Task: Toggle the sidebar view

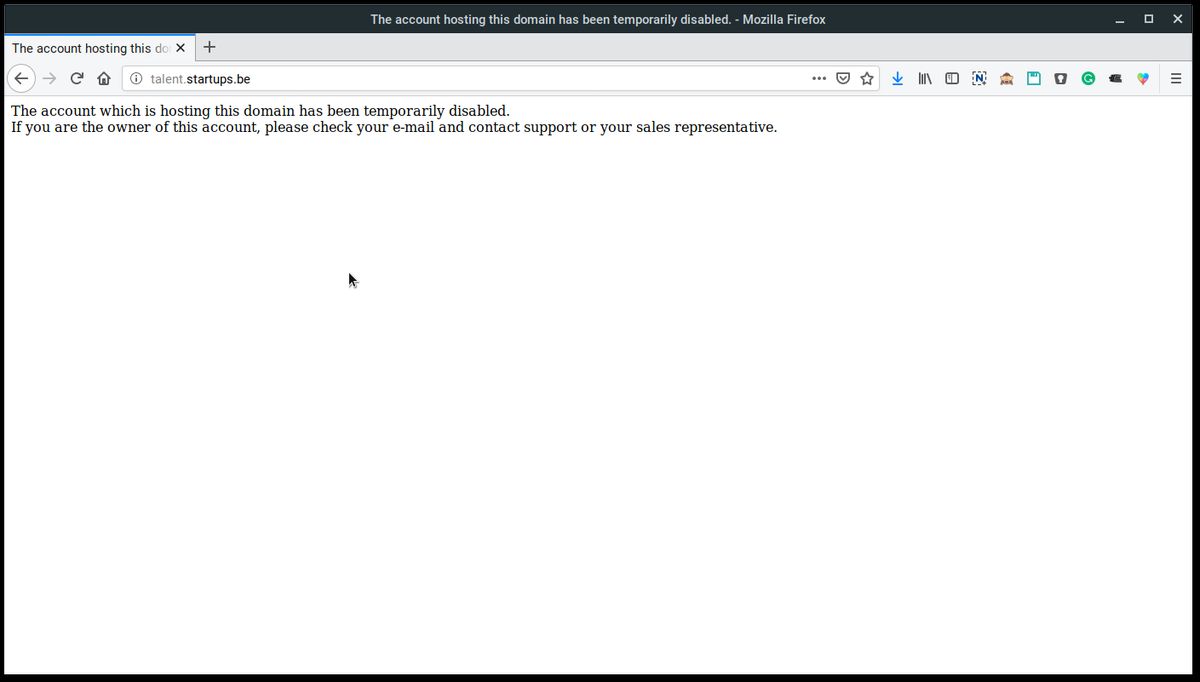Action: [x=952, y=78]
